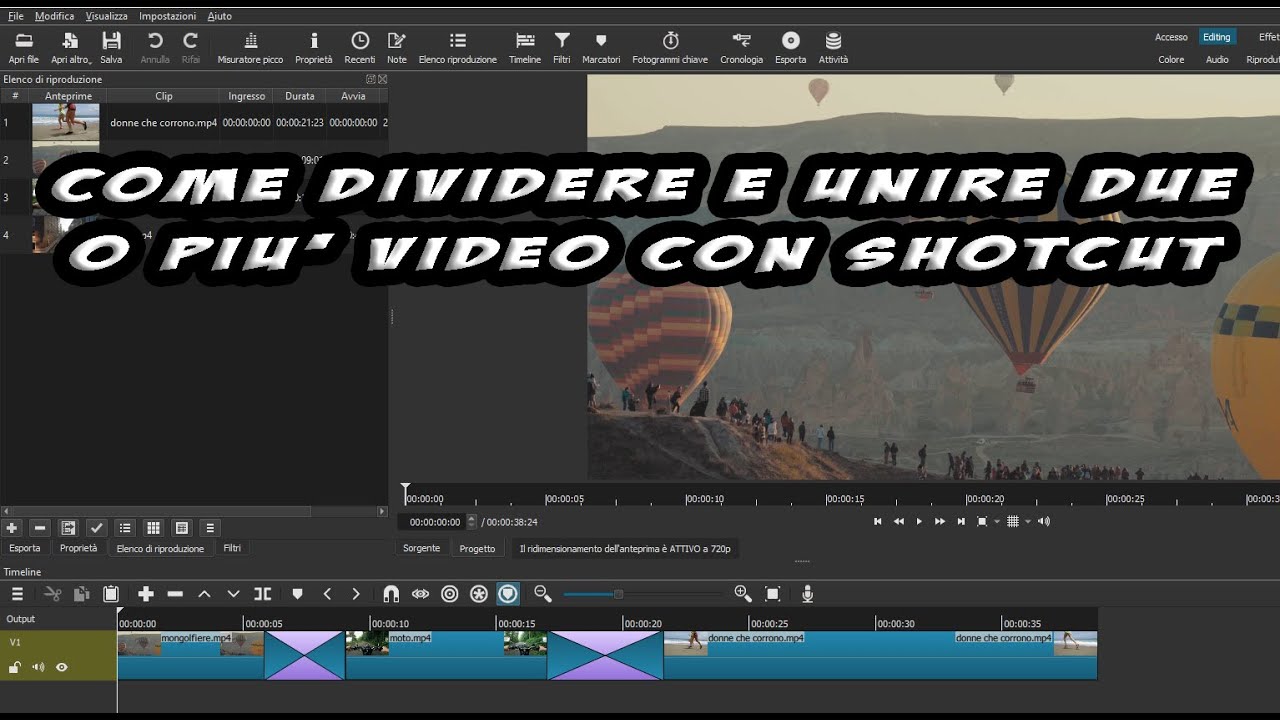This screenshot has width=1280, height=720.
Task: Click the timeline lift up-arrow
Action: (204, 594)
